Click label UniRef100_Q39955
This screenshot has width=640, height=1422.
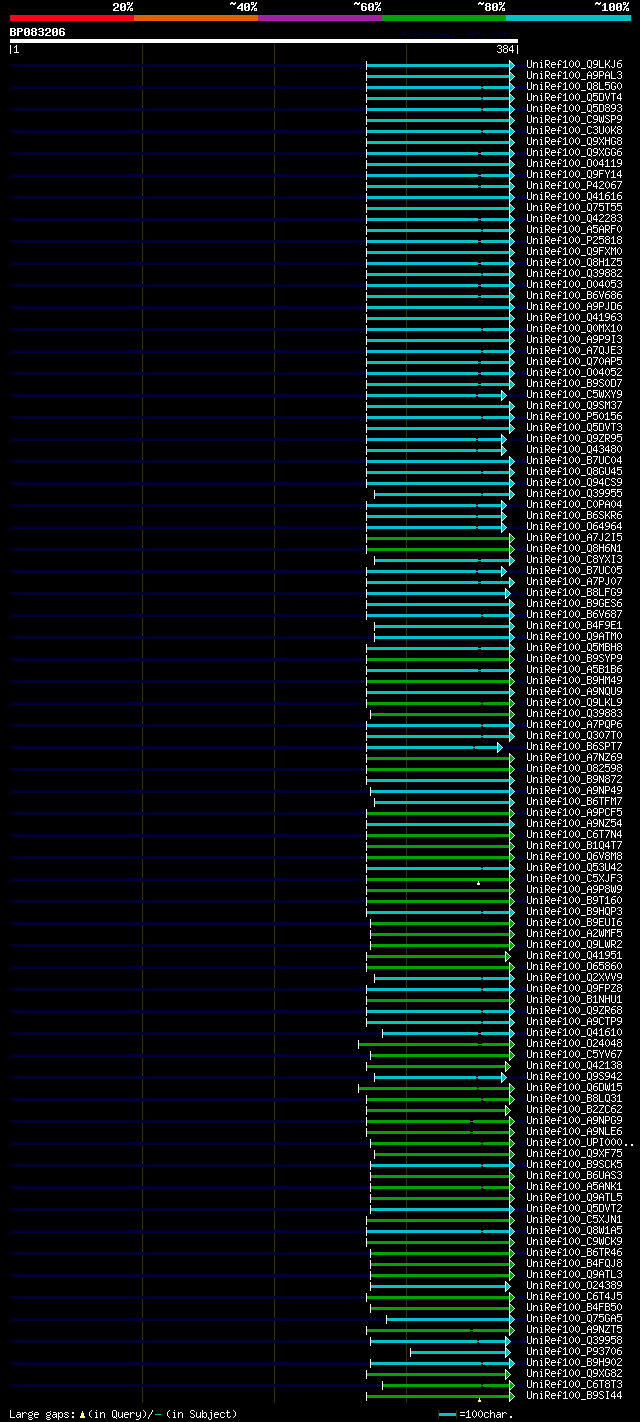574,493
